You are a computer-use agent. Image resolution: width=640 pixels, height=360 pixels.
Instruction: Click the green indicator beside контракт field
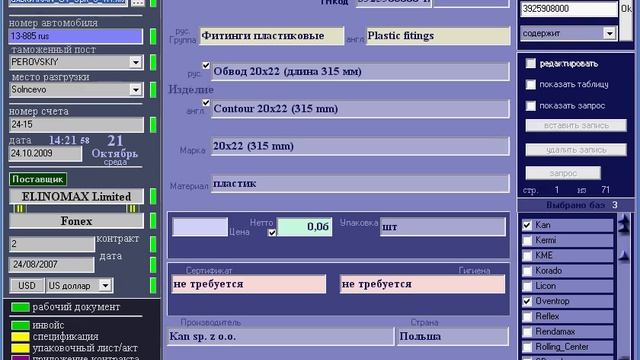coord(153,244)
